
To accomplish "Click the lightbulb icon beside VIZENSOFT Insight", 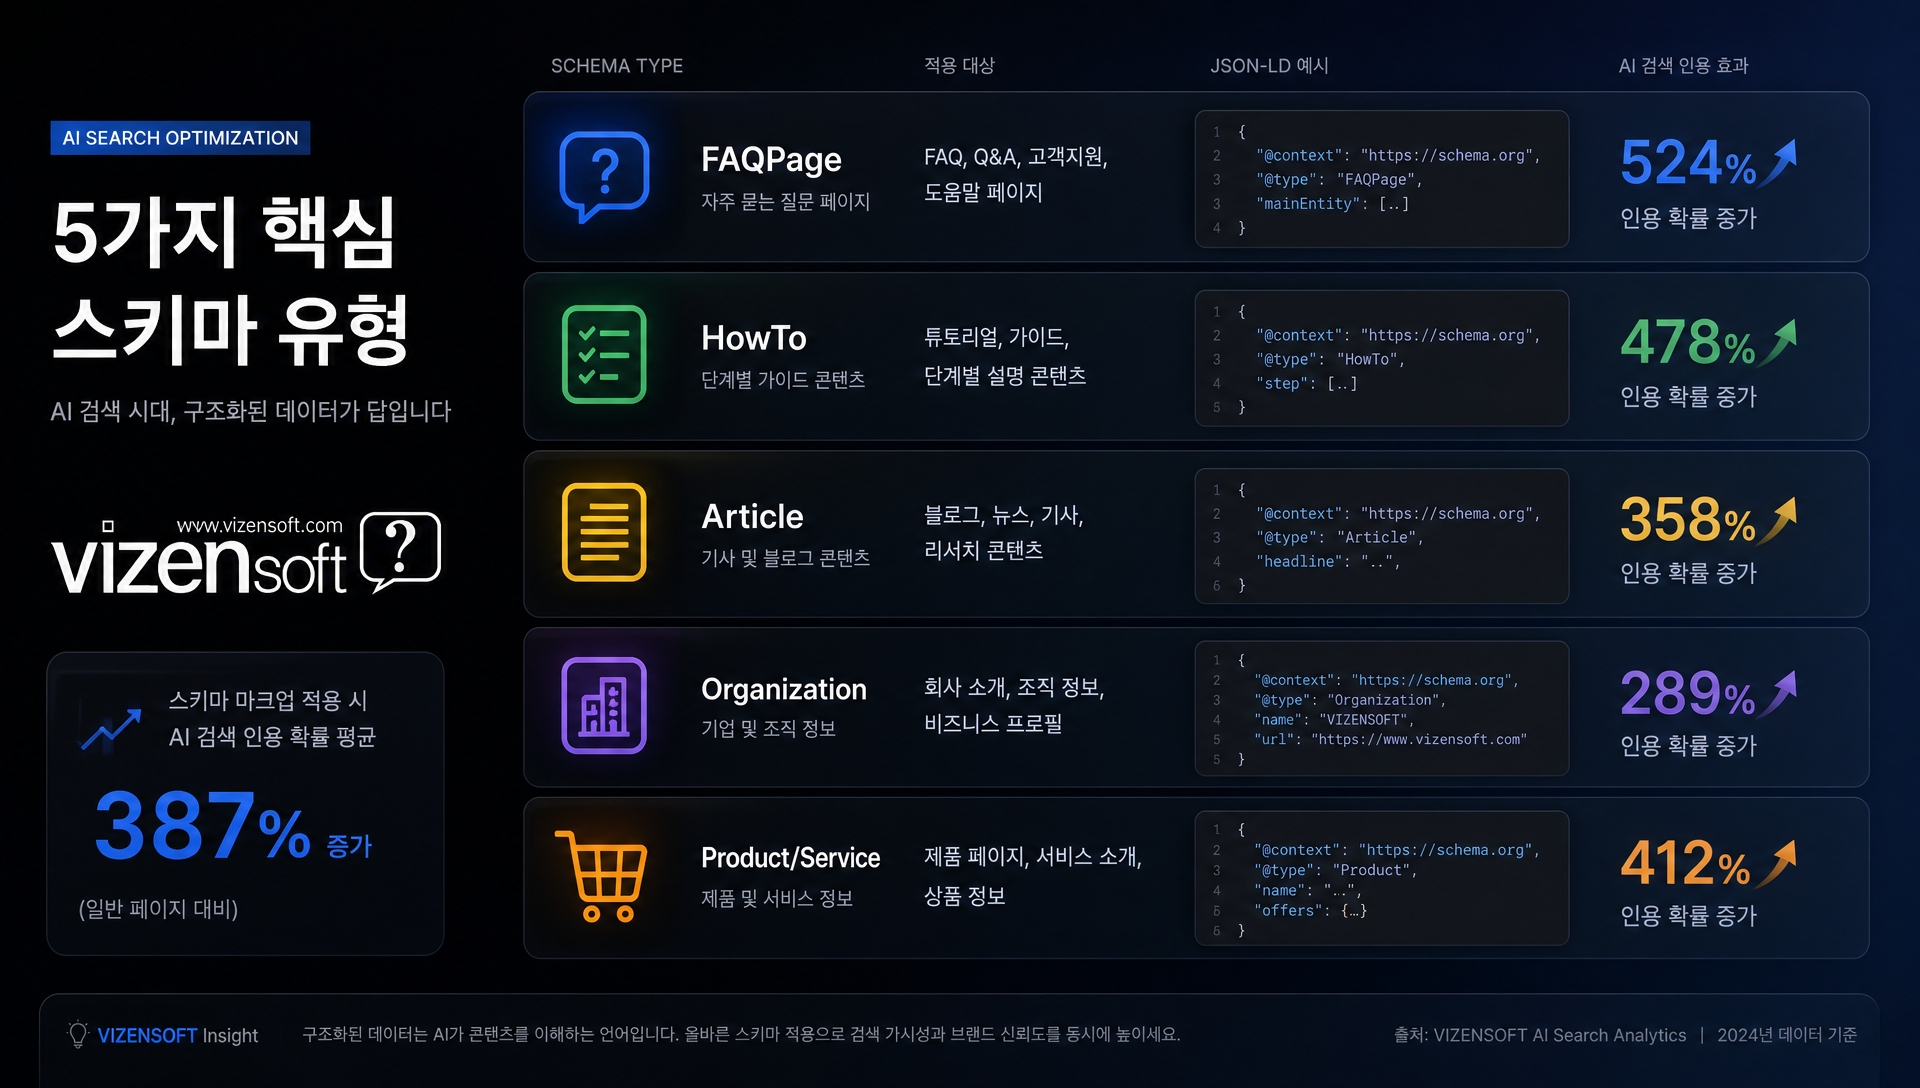I will (78, 1034).
